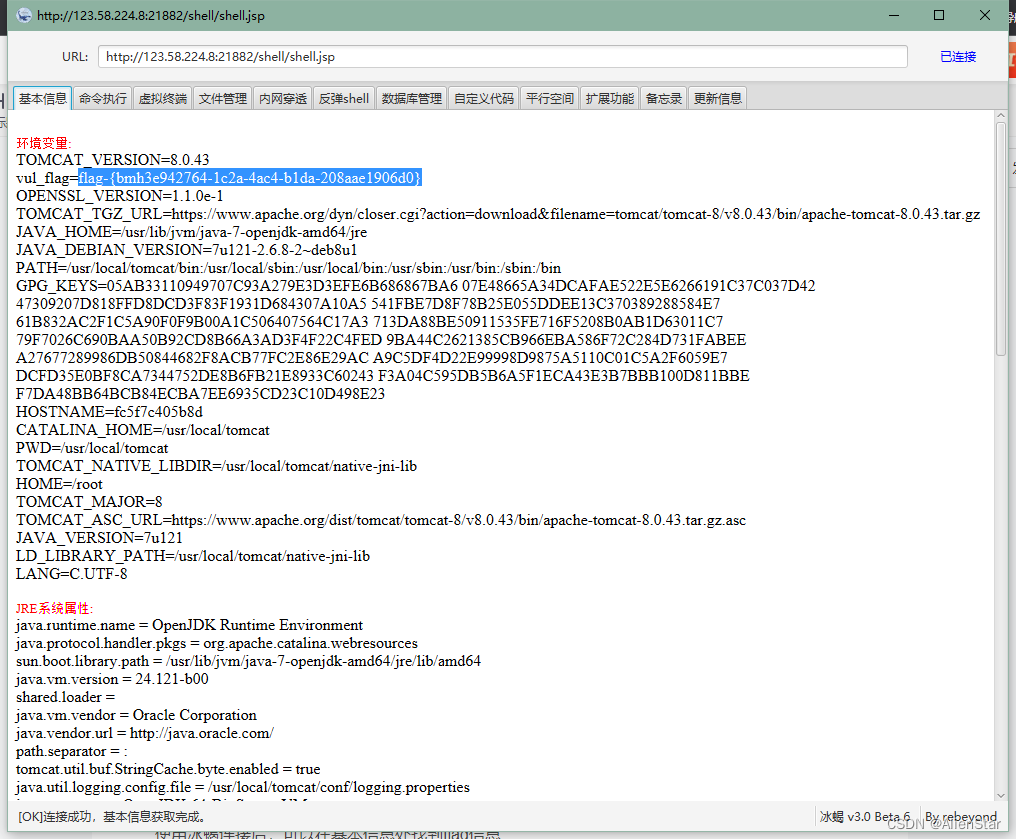Screen dimensions: 1016x839
Task: Open the 备忘录 tab
Action: [664, 98]
